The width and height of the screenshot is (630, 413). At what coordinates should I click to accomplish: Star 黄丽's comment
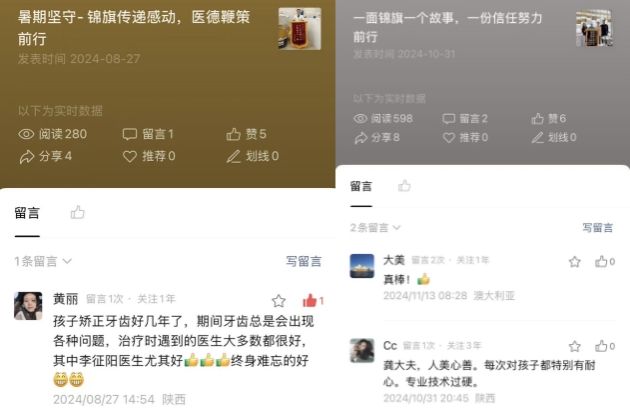click(278, 301)
